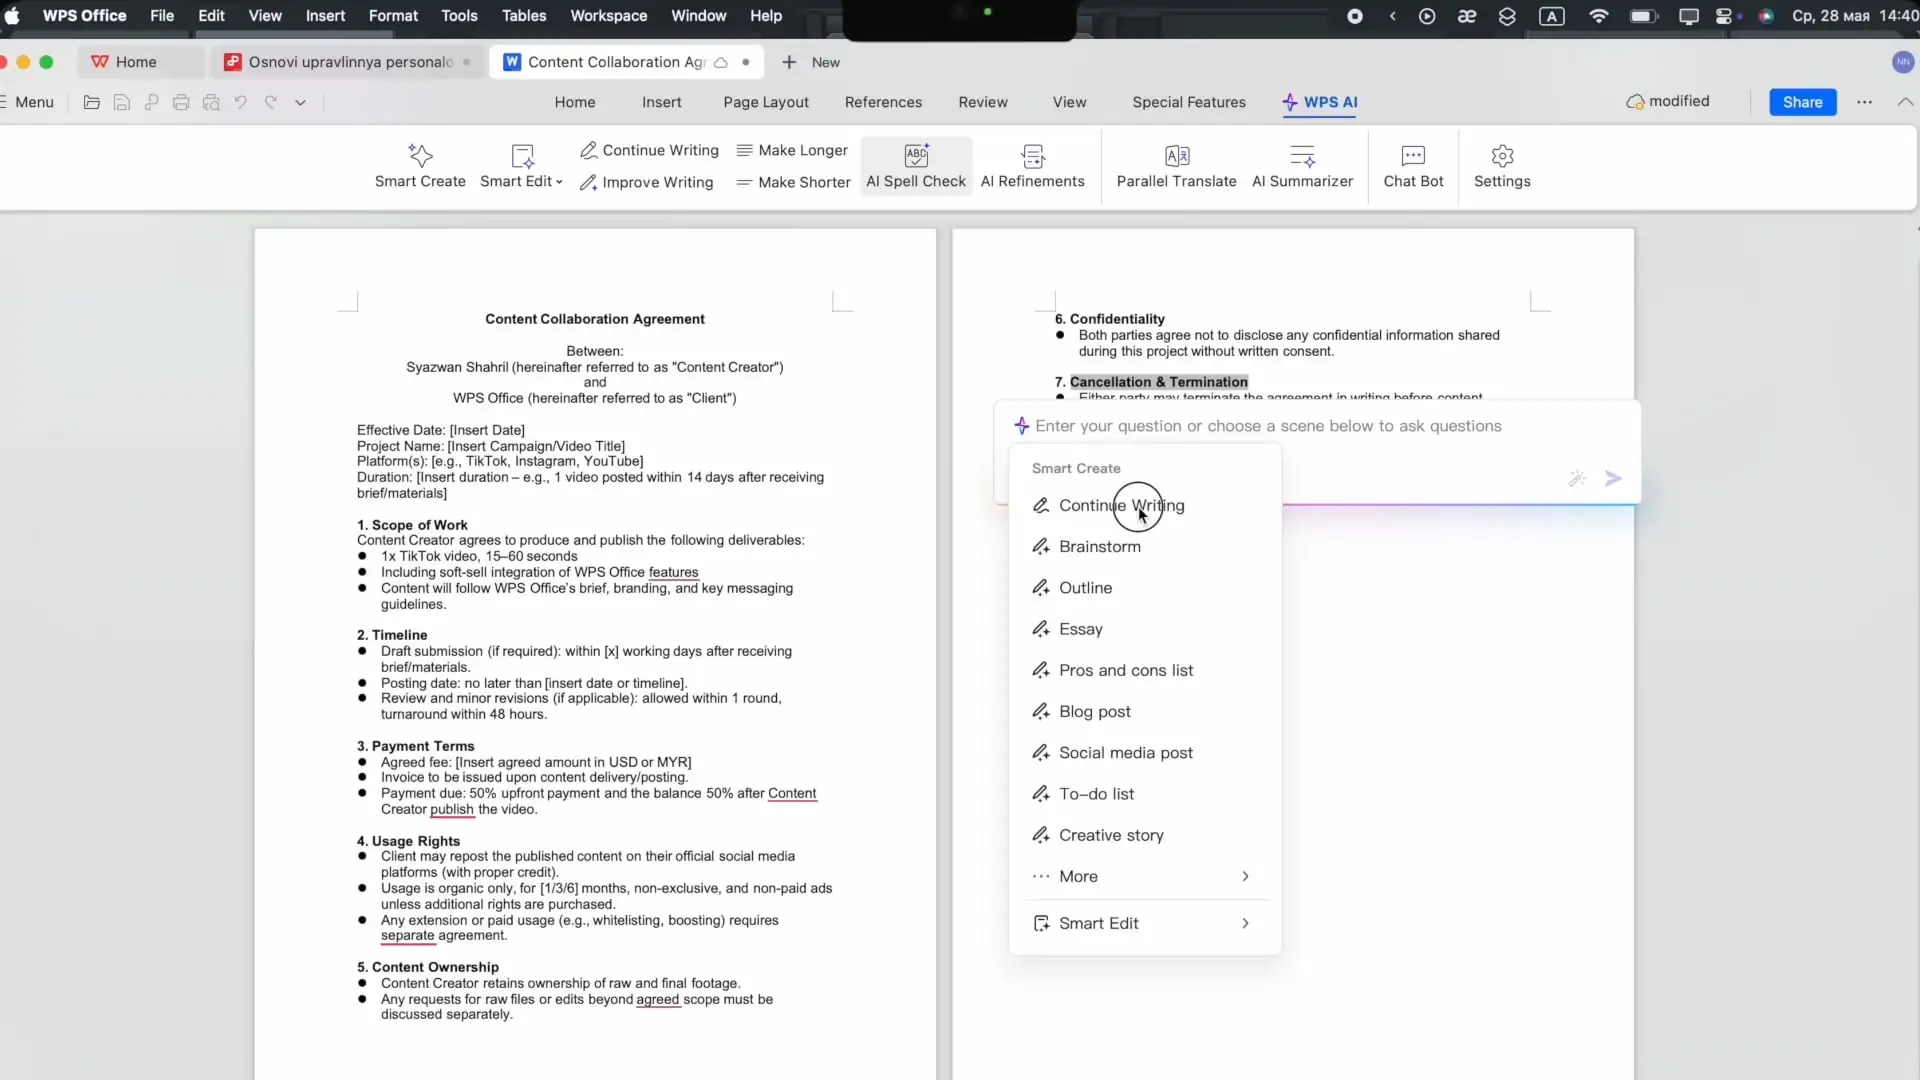Launch Parallel Translate
The width and height of the screenshot is (1920, 1080).
pyautogui.click(x=1176, y=166)
